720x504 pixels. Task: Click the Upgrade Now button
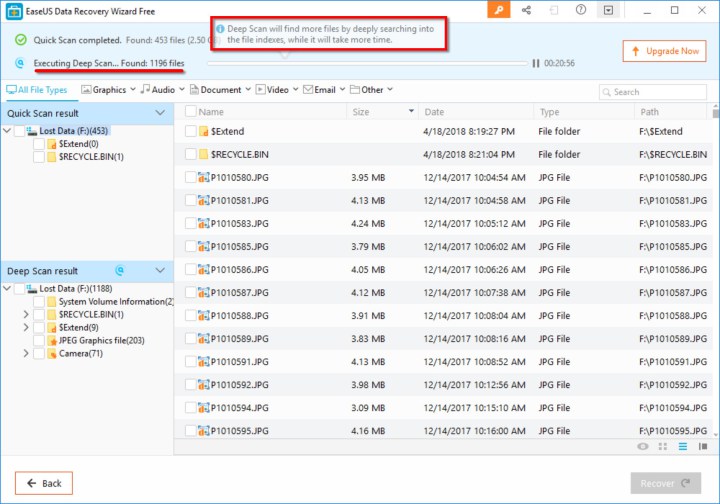(664, 50)
